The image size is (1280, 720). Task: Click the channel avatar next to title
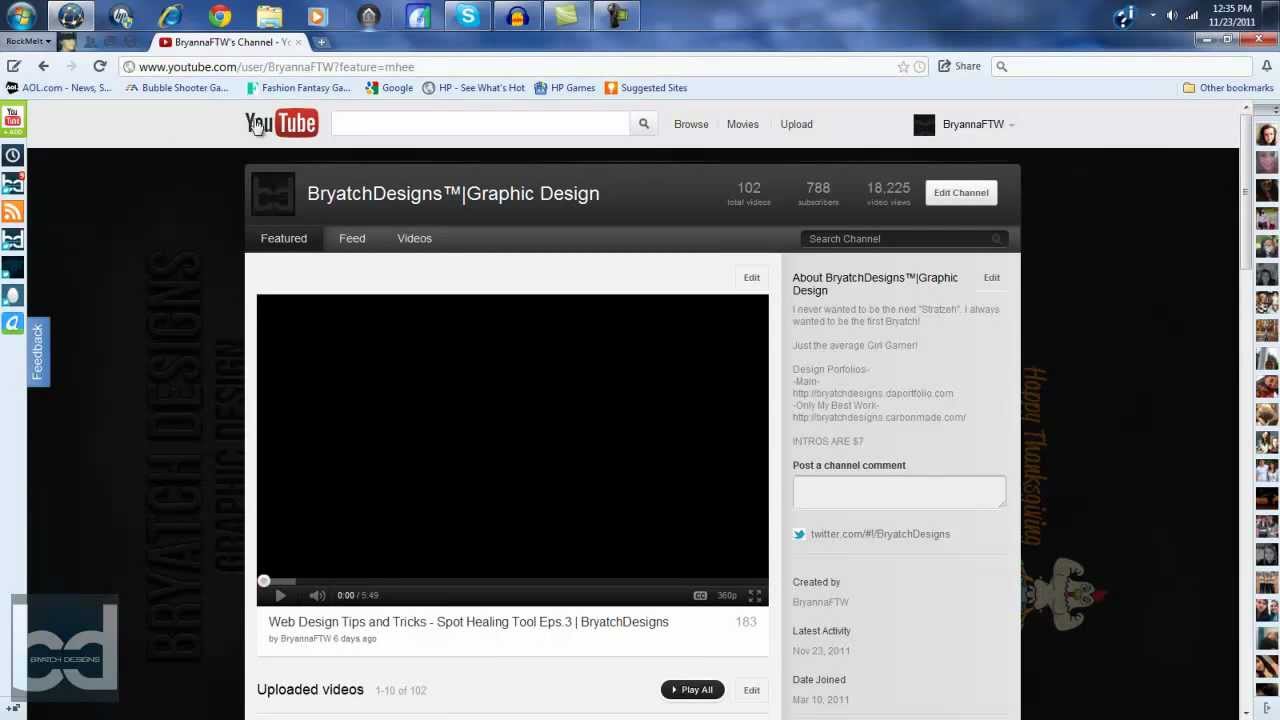tap(272, 194)
